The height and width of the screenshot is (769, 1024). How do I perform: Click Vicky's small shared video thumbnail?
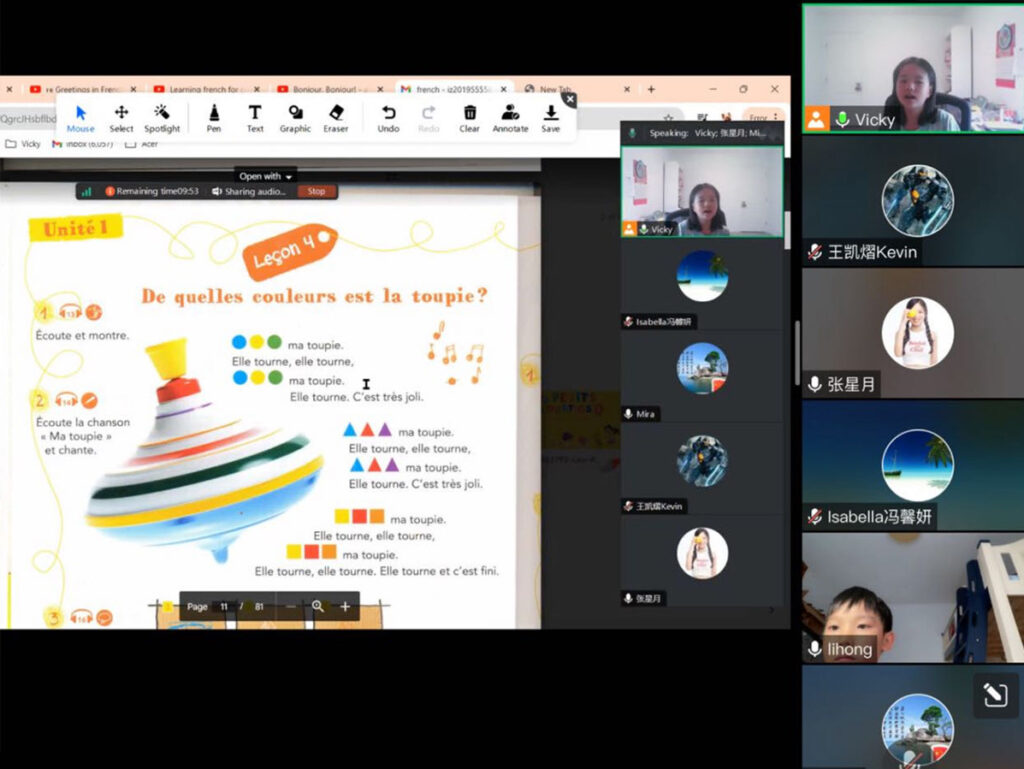point(702,192)
